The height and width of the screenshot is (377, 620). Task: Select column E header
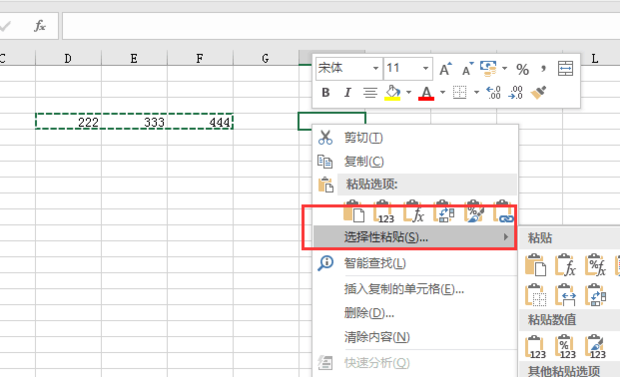(x=134, y=58)
